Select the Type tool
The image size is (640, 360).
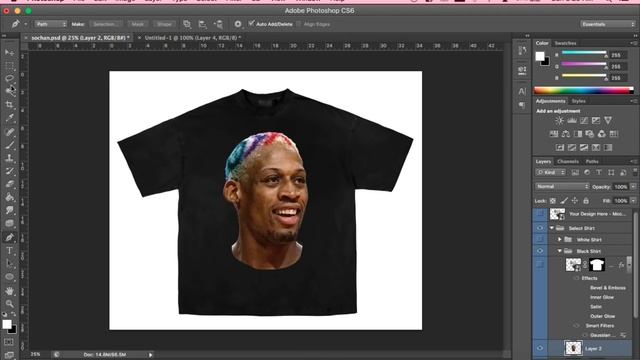pyautogui.click(x=9, y=251)
